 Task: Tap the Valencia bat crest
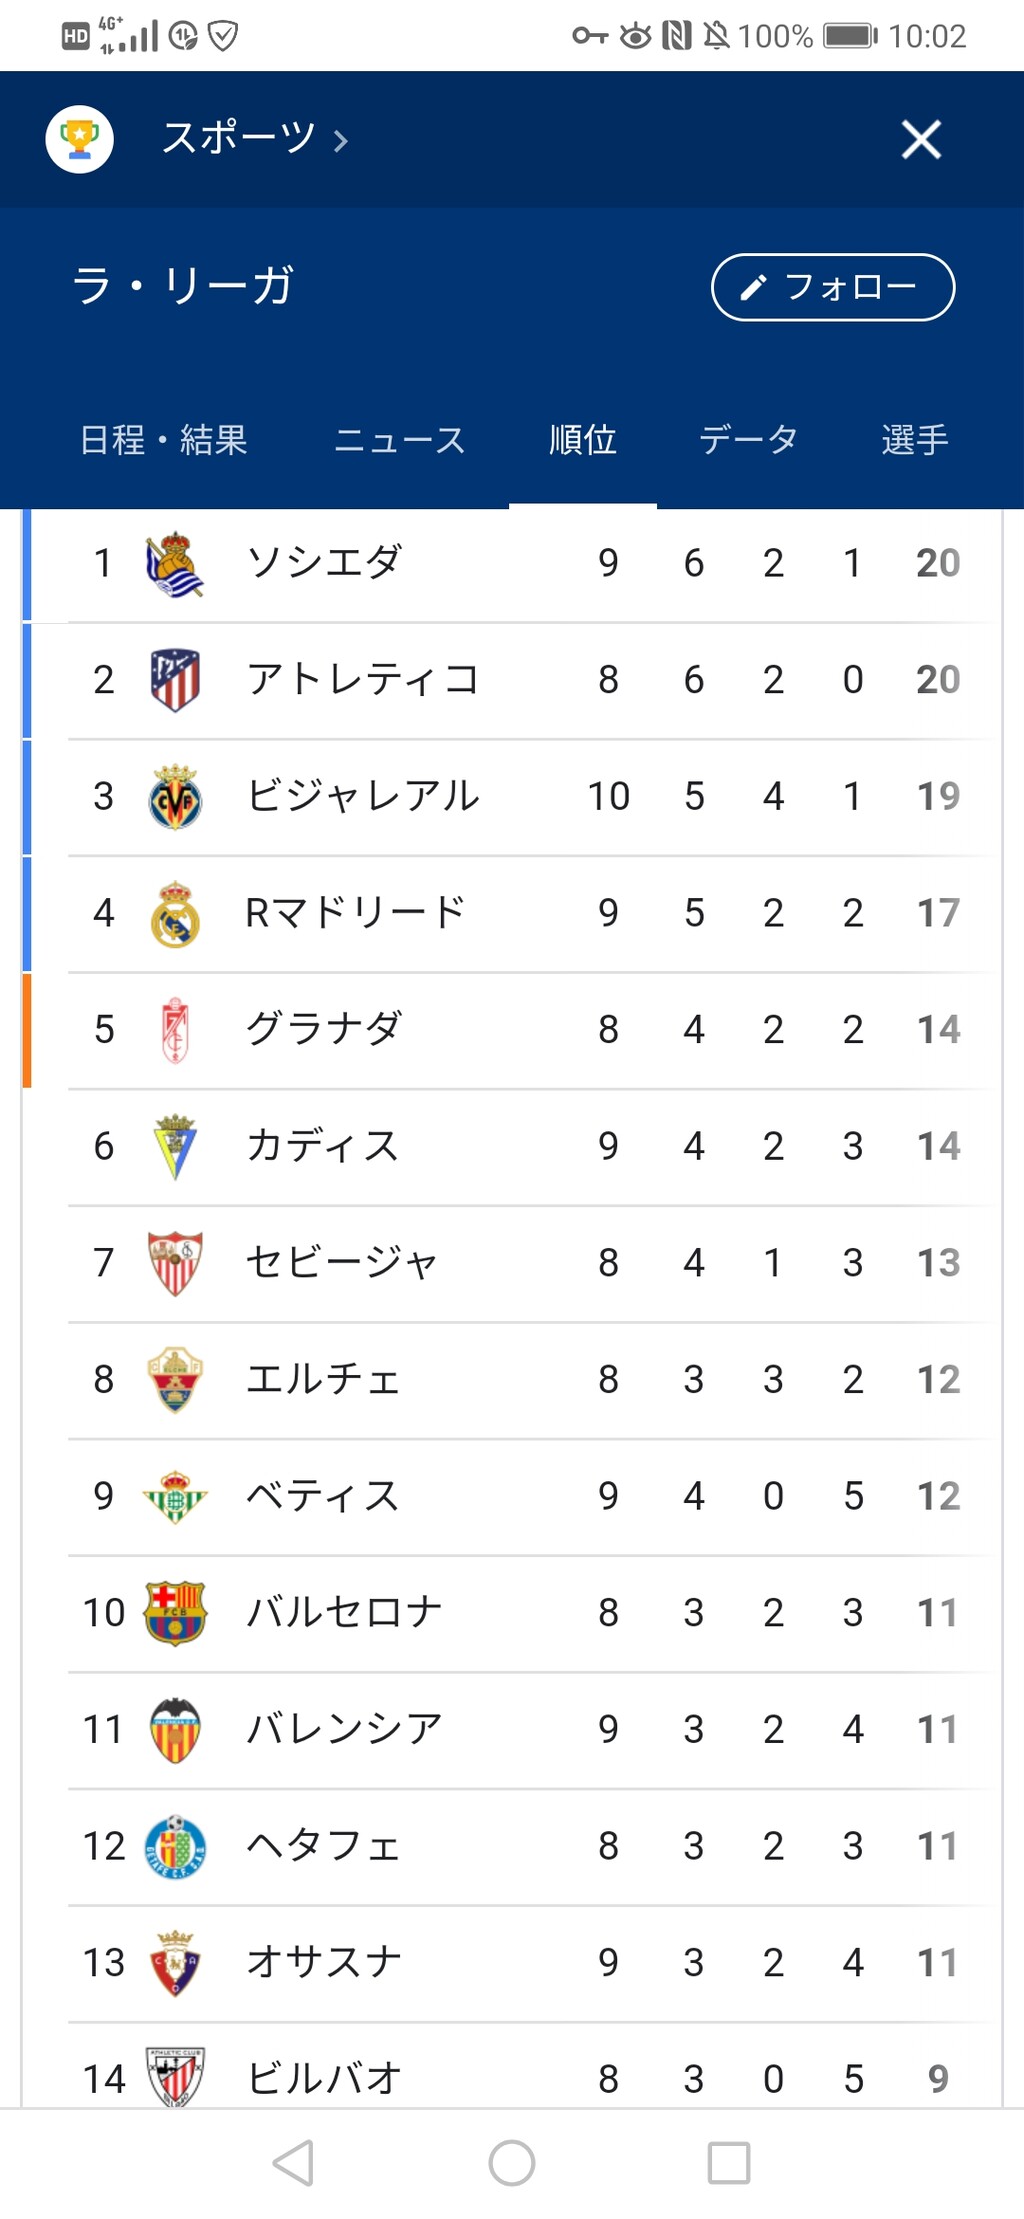point(175,1729)
